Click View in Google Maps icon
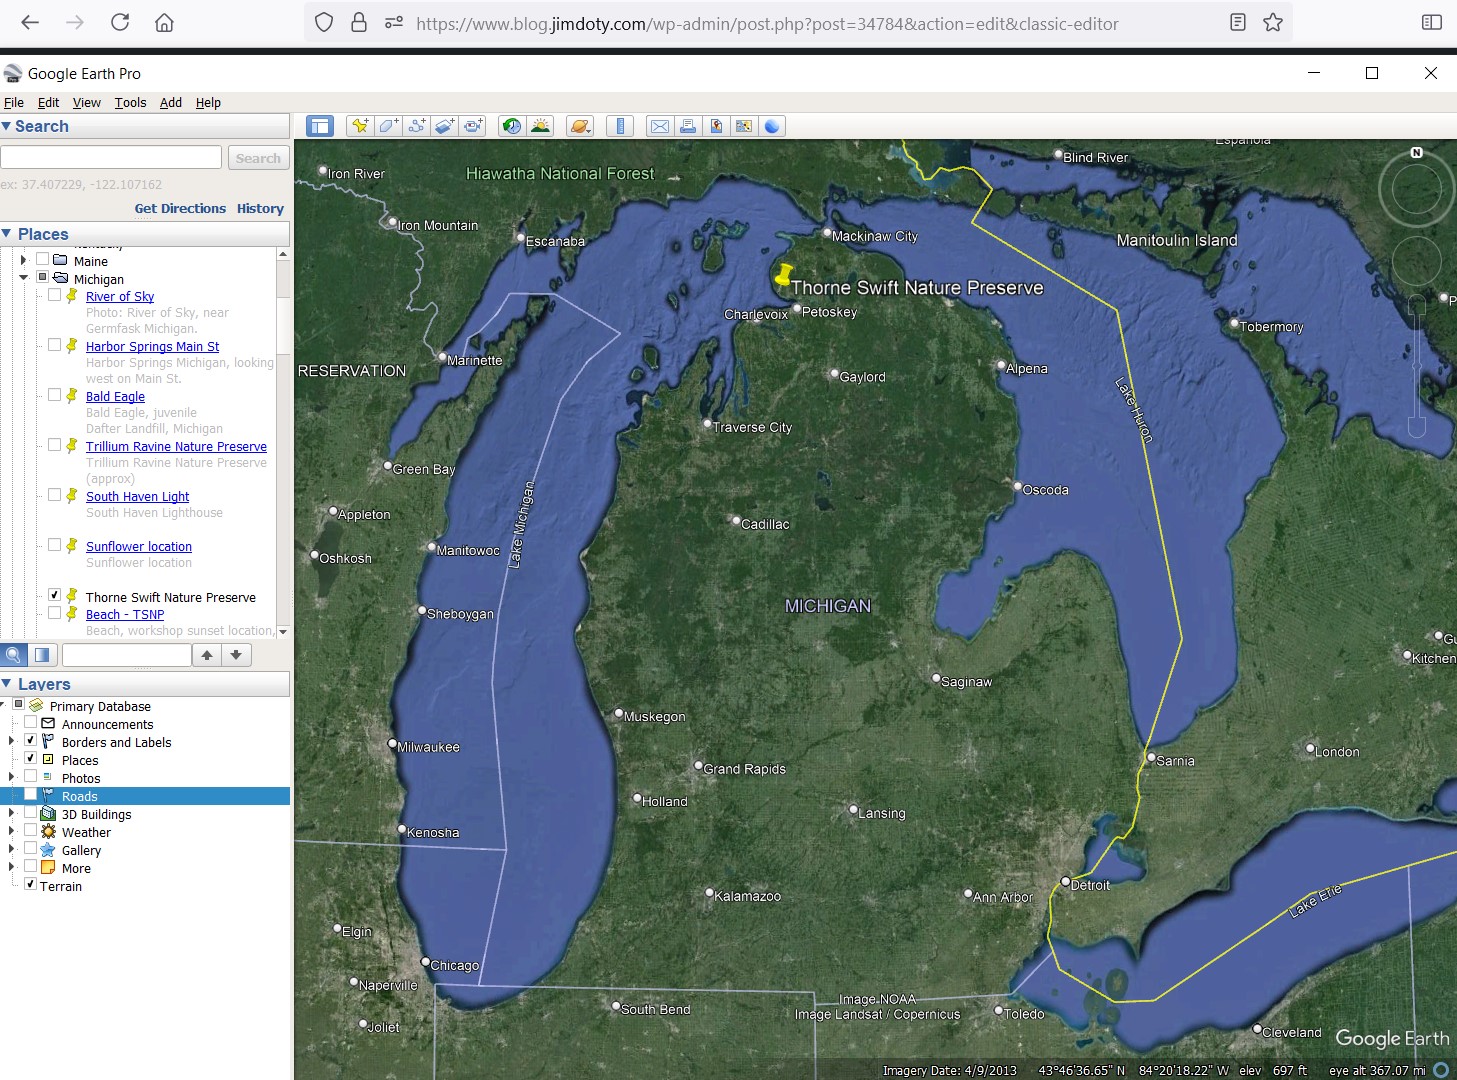 pos(744,126)
